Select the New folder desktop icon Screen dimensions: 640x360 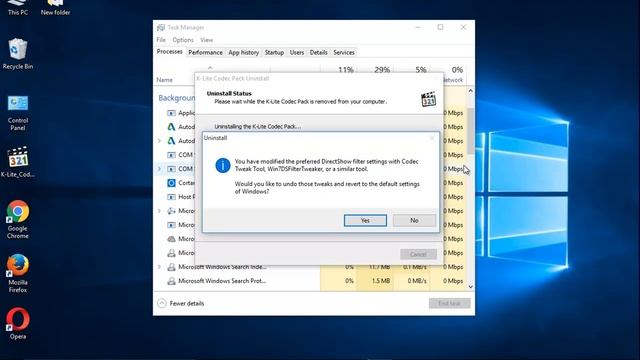[56, 8]
